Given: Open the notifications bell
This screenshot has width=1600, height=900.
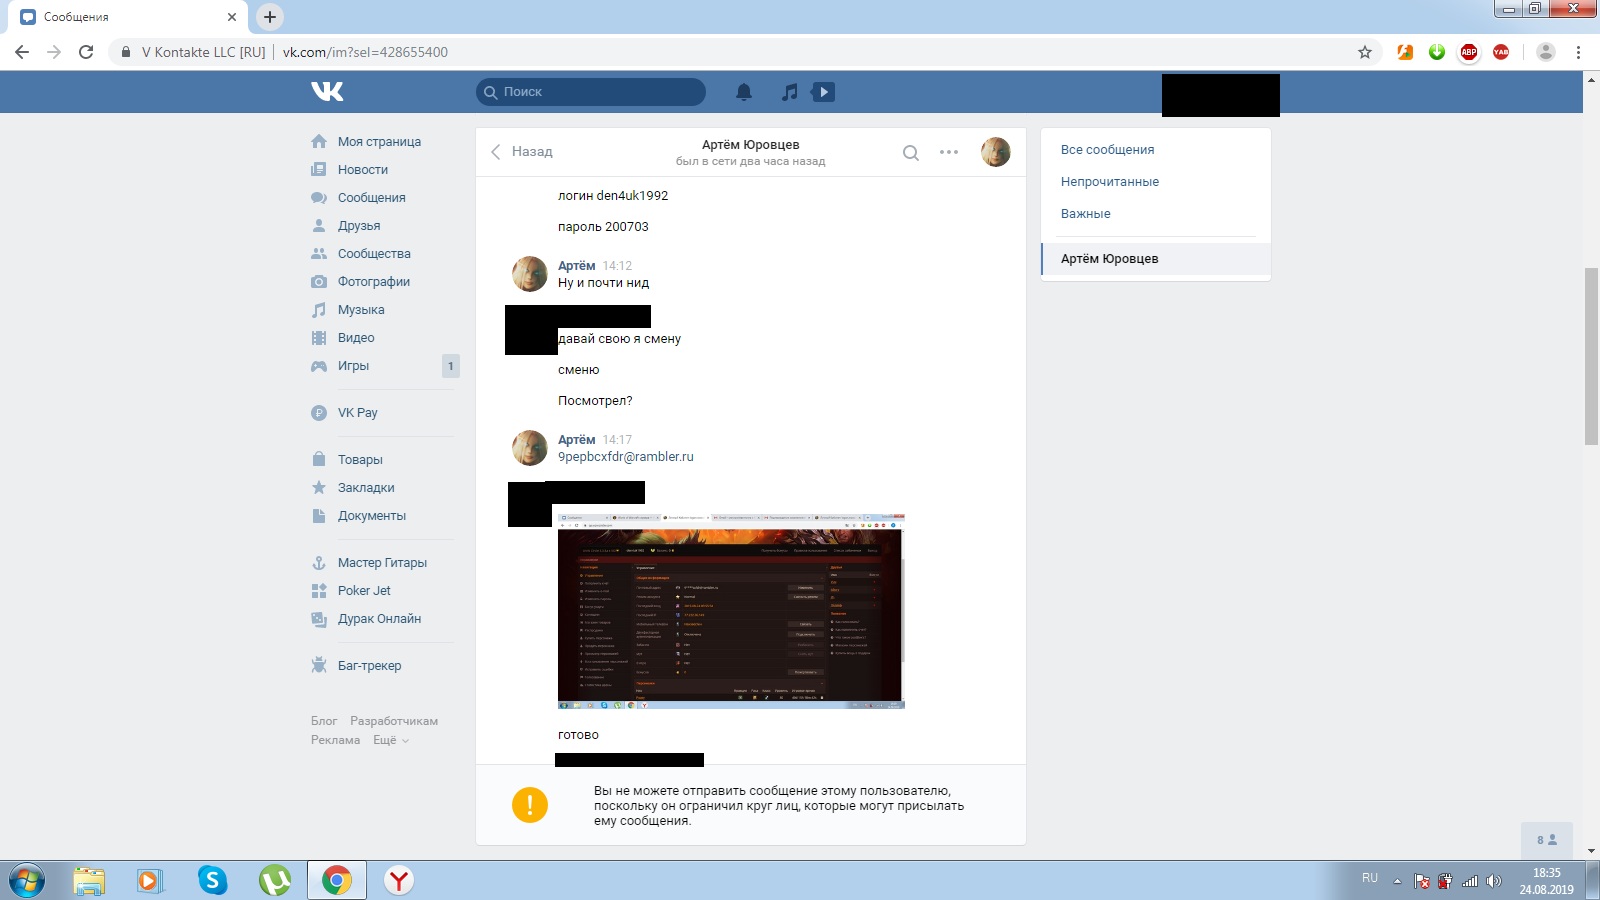Looking at the screenshot, I should pyautogui.click(x=744, y=92).
